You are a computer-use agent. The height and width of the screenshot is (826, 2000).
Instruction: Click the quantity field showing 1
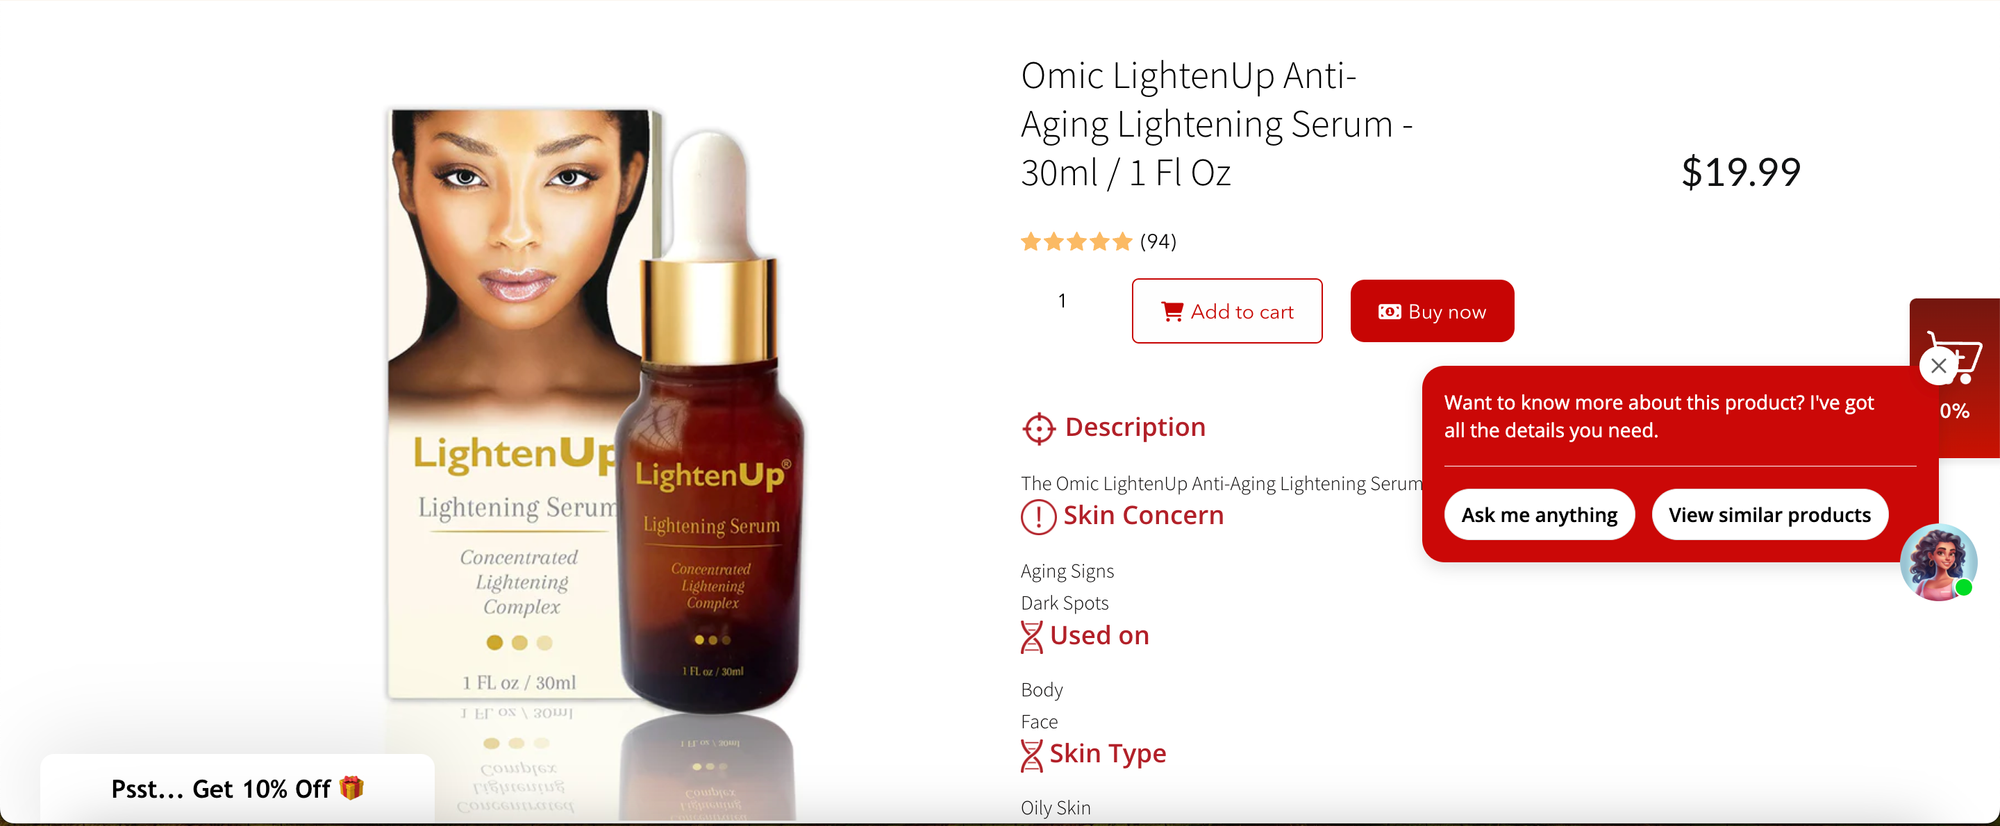(1062, 301)
